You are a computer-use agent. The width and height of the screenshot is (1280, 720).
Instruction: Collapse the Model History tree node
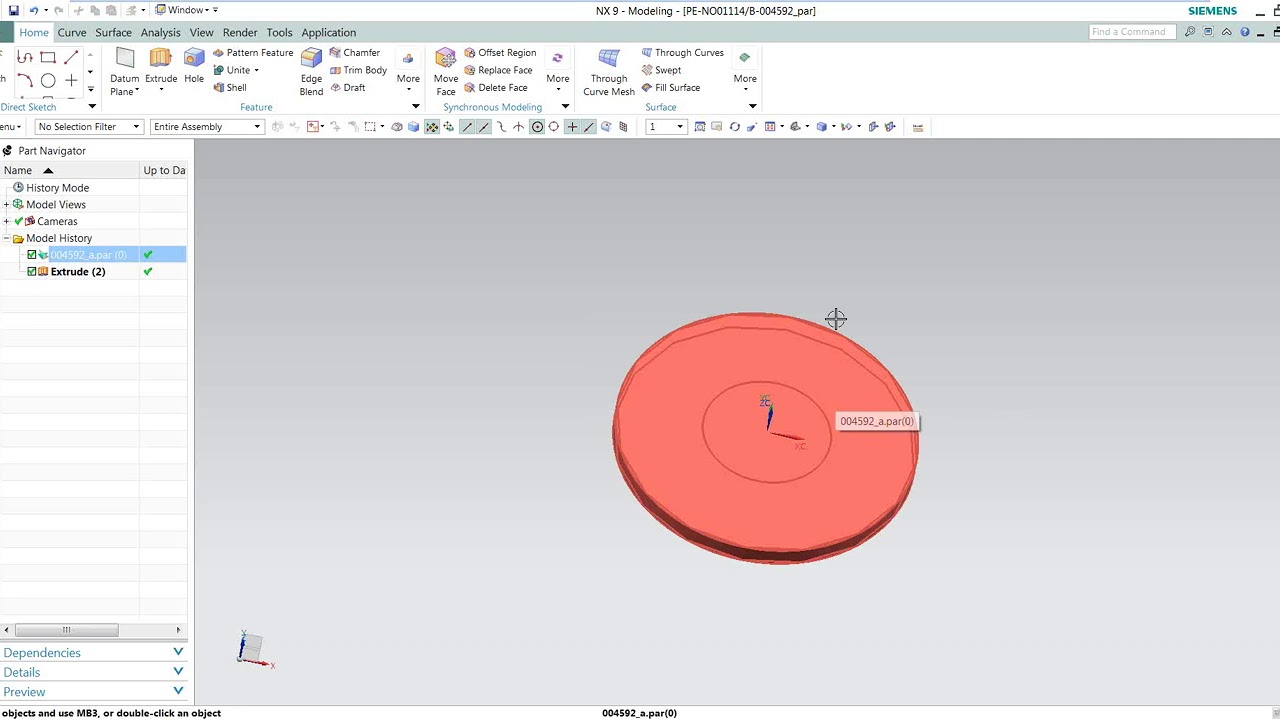[6, 239]
